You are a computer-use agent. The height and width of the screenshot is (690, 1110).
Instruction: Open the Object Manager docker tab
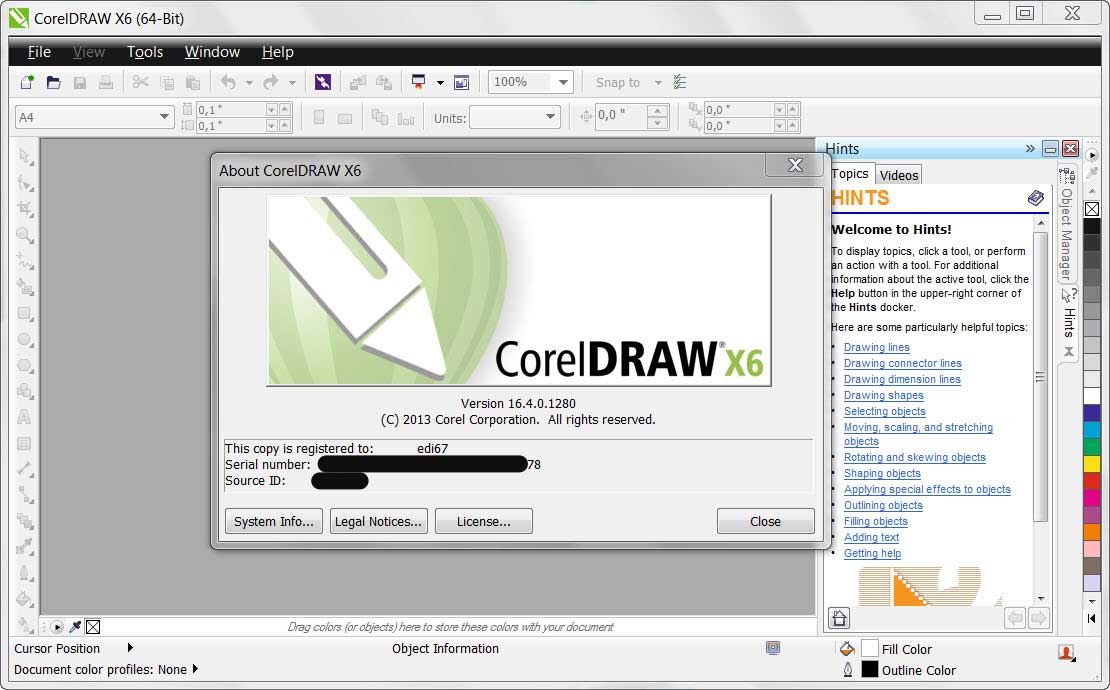coord(1066,224)
